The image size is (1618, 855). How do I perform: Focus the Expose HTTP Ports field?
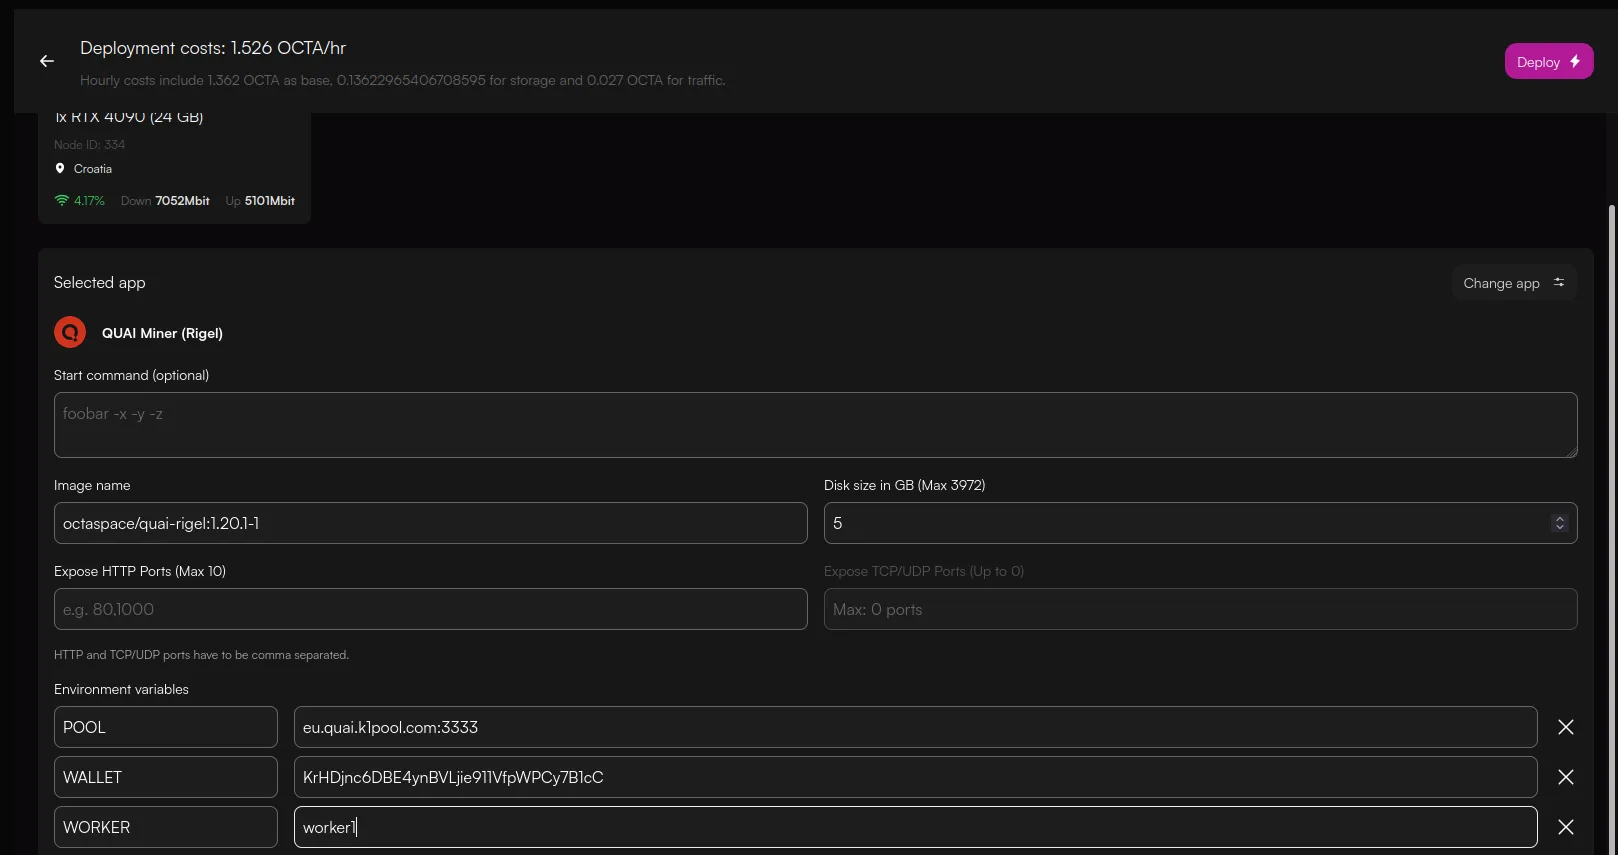[430, 609]
